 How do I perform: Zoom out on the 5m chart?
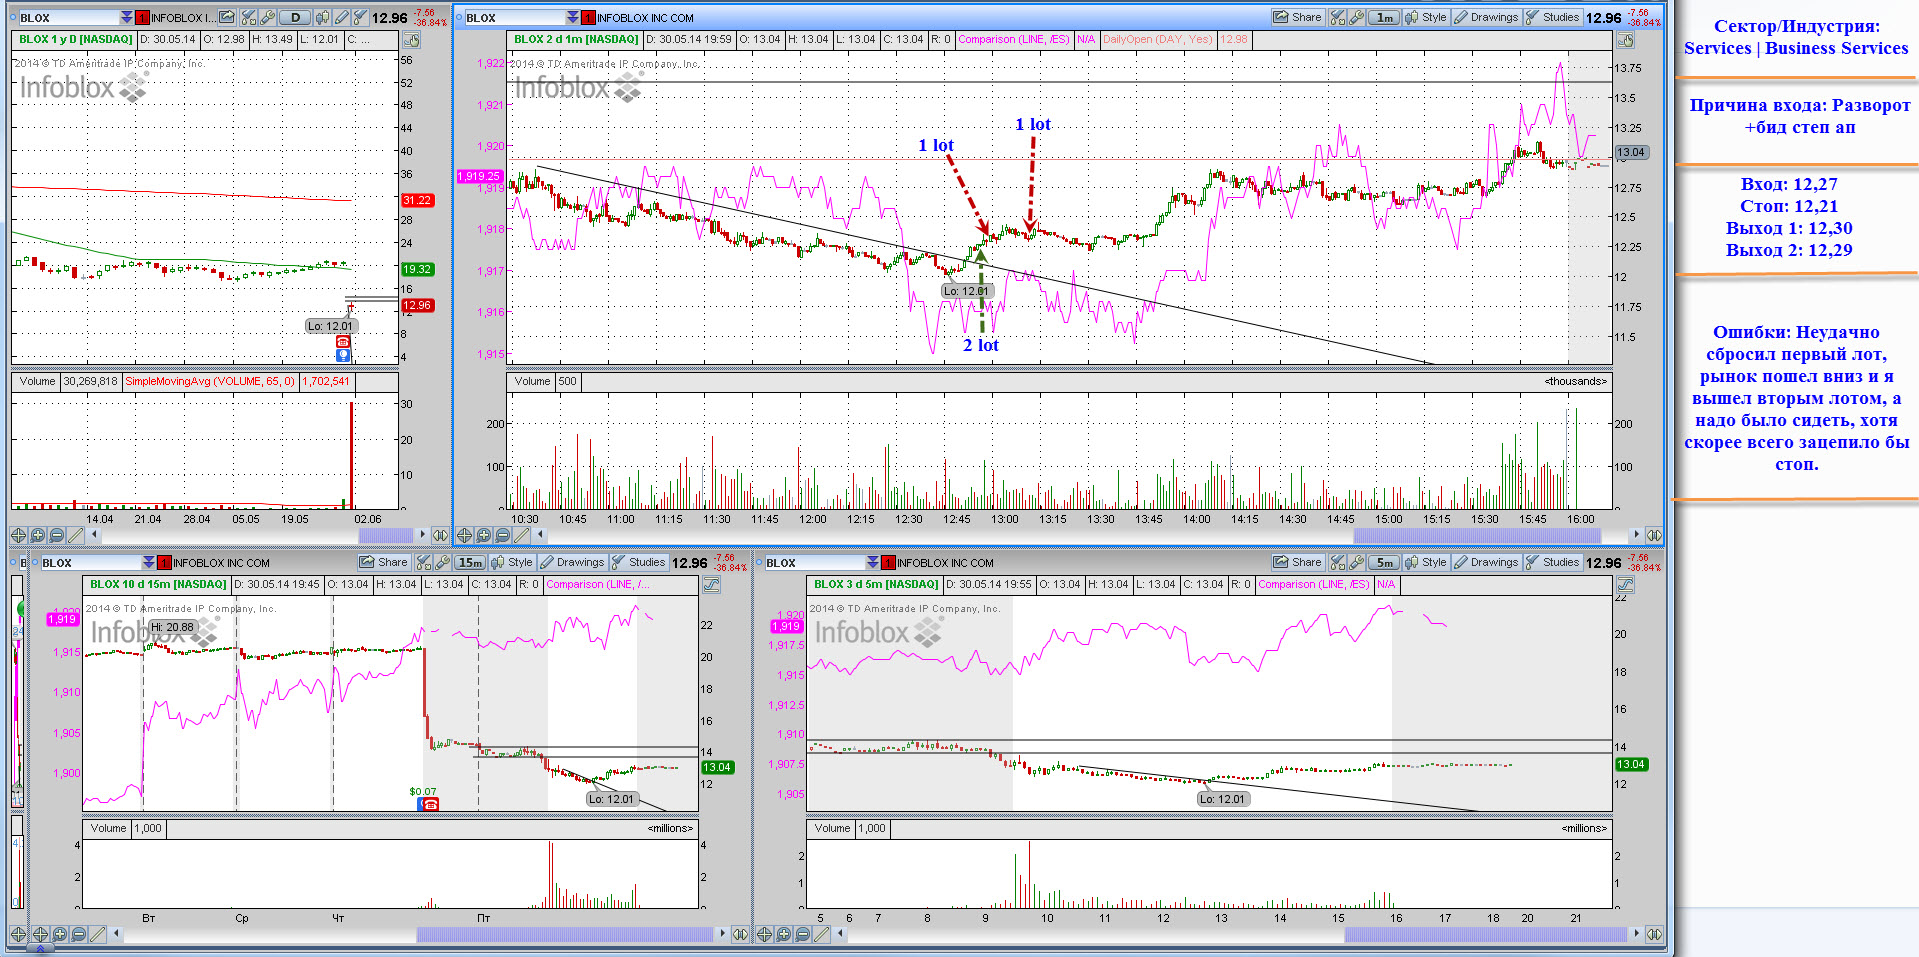click(x=803, y=934)
